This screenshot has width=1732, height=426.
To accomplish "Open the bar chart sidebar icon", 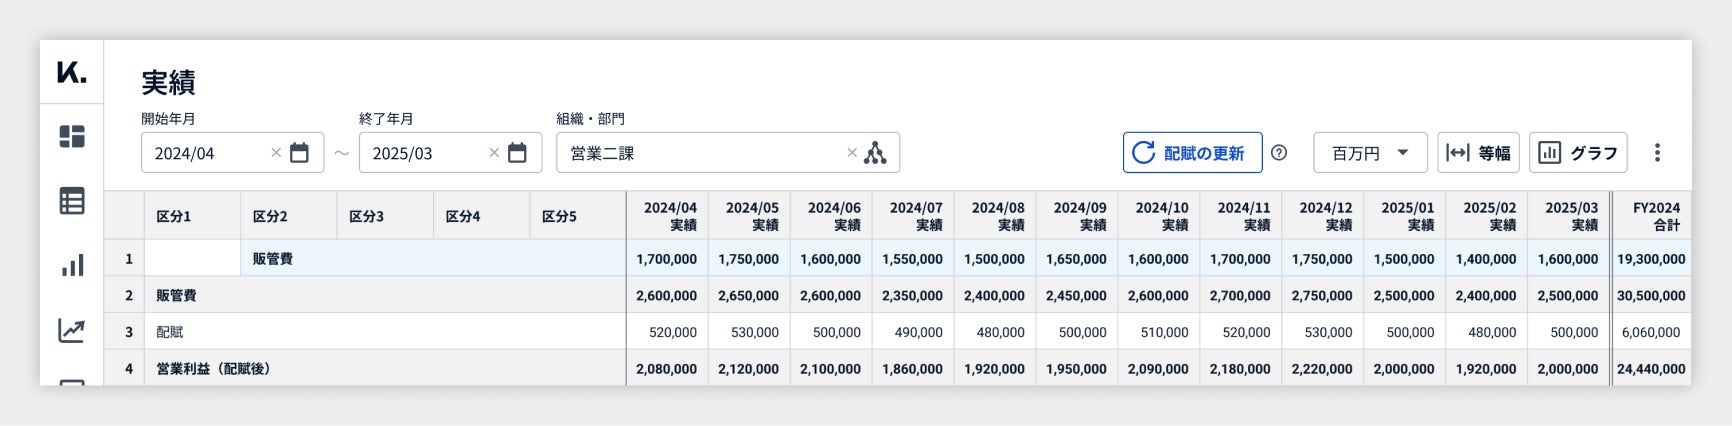I will click(72, 266).
